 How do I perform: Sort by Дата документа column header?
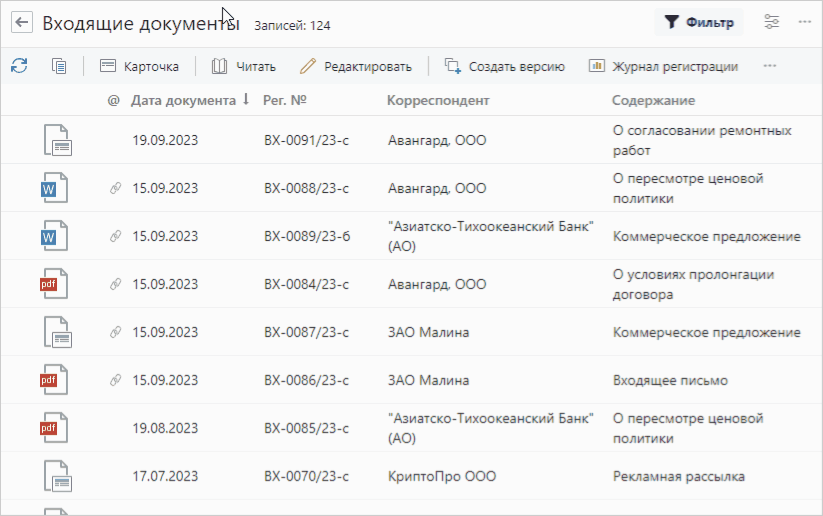pyautogui.click(x=185, y=100)
